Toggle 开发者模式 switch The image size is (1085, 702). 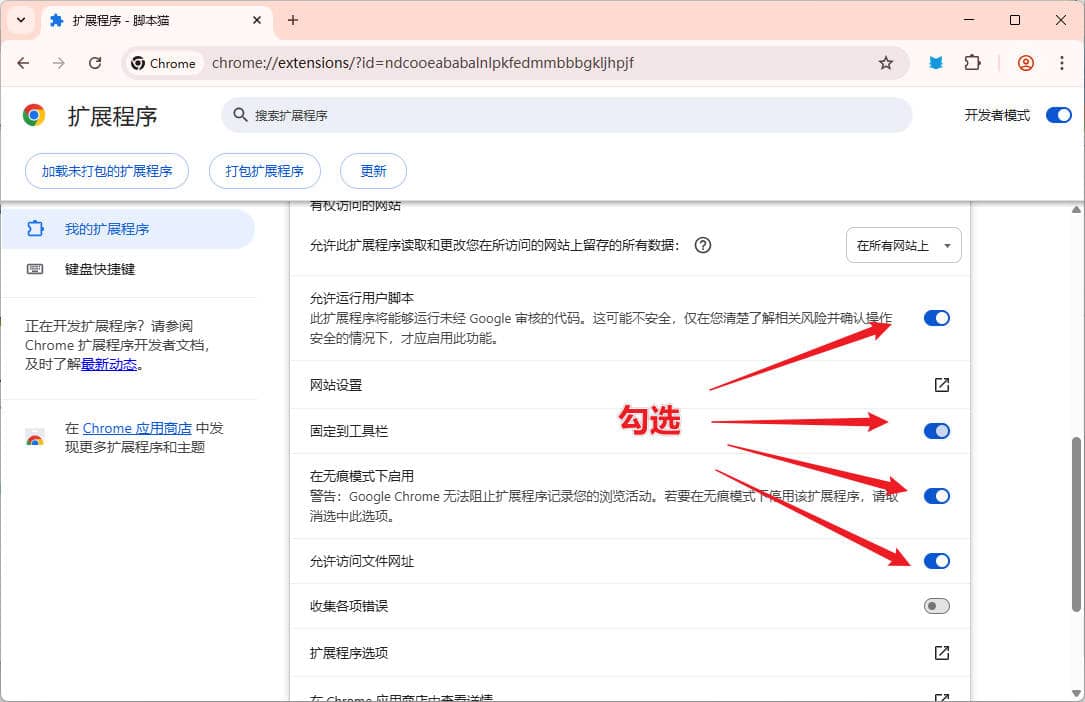point(1058,115)
